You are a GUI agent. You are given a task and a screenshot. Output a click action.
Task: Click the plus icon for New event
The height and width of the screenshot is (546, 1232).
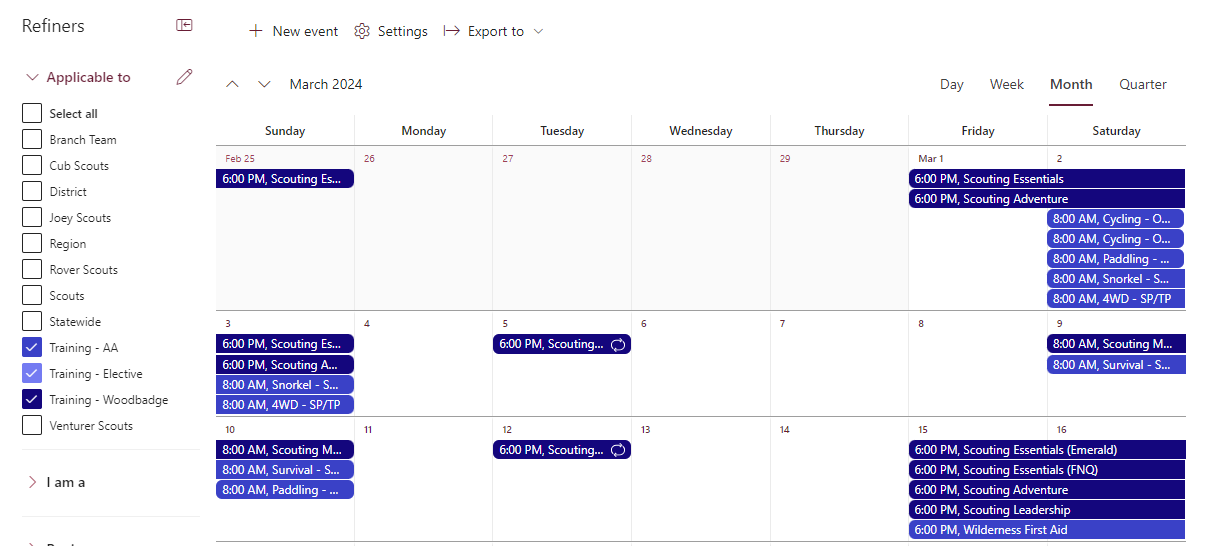256,31
